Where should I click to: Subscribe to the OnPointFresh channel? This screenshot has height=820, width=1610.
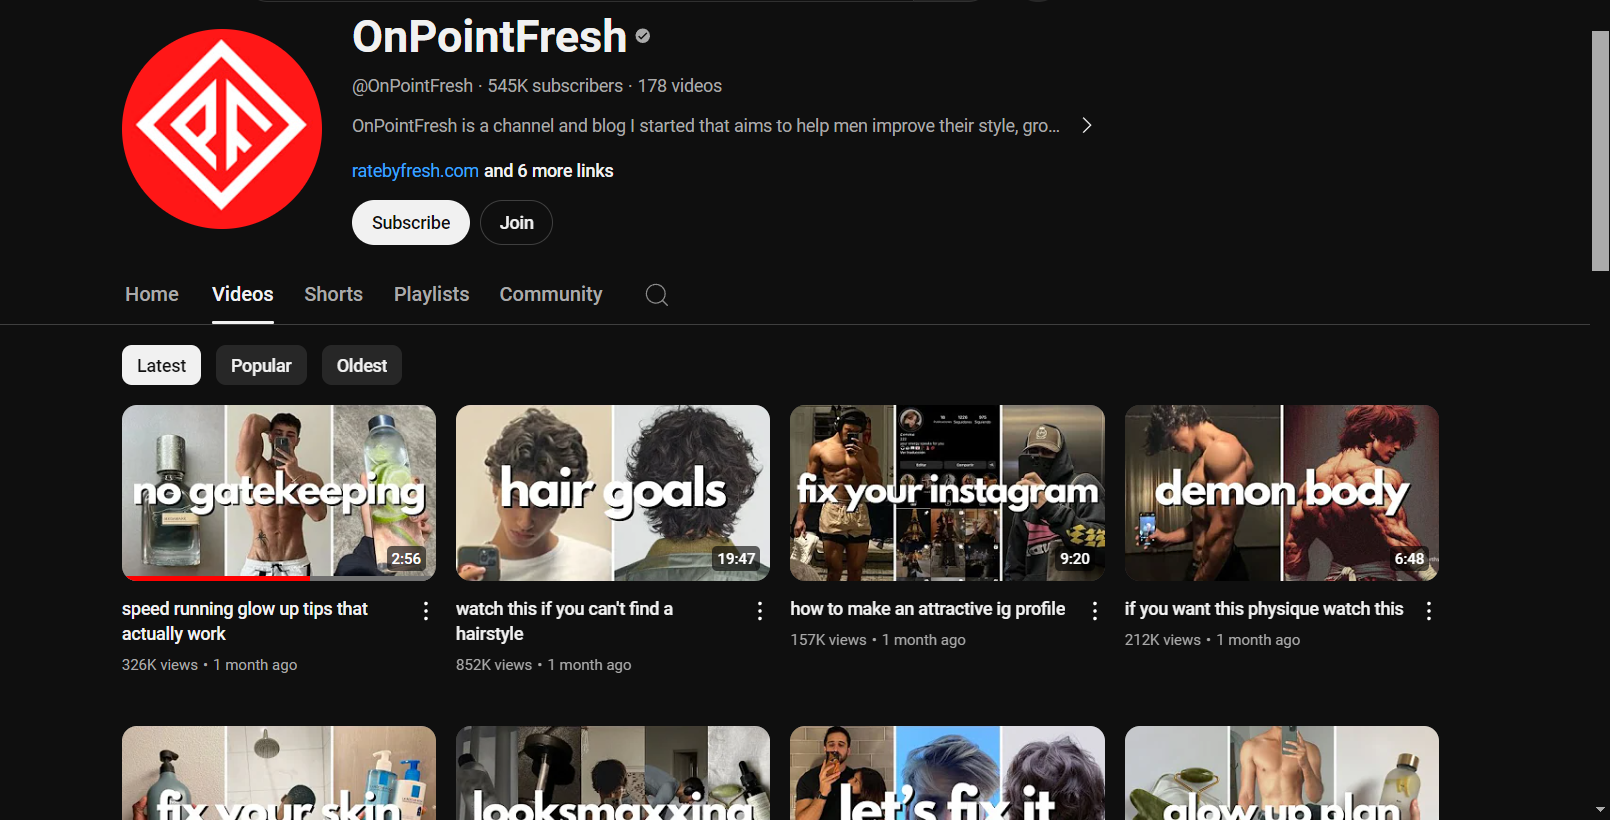411,223
